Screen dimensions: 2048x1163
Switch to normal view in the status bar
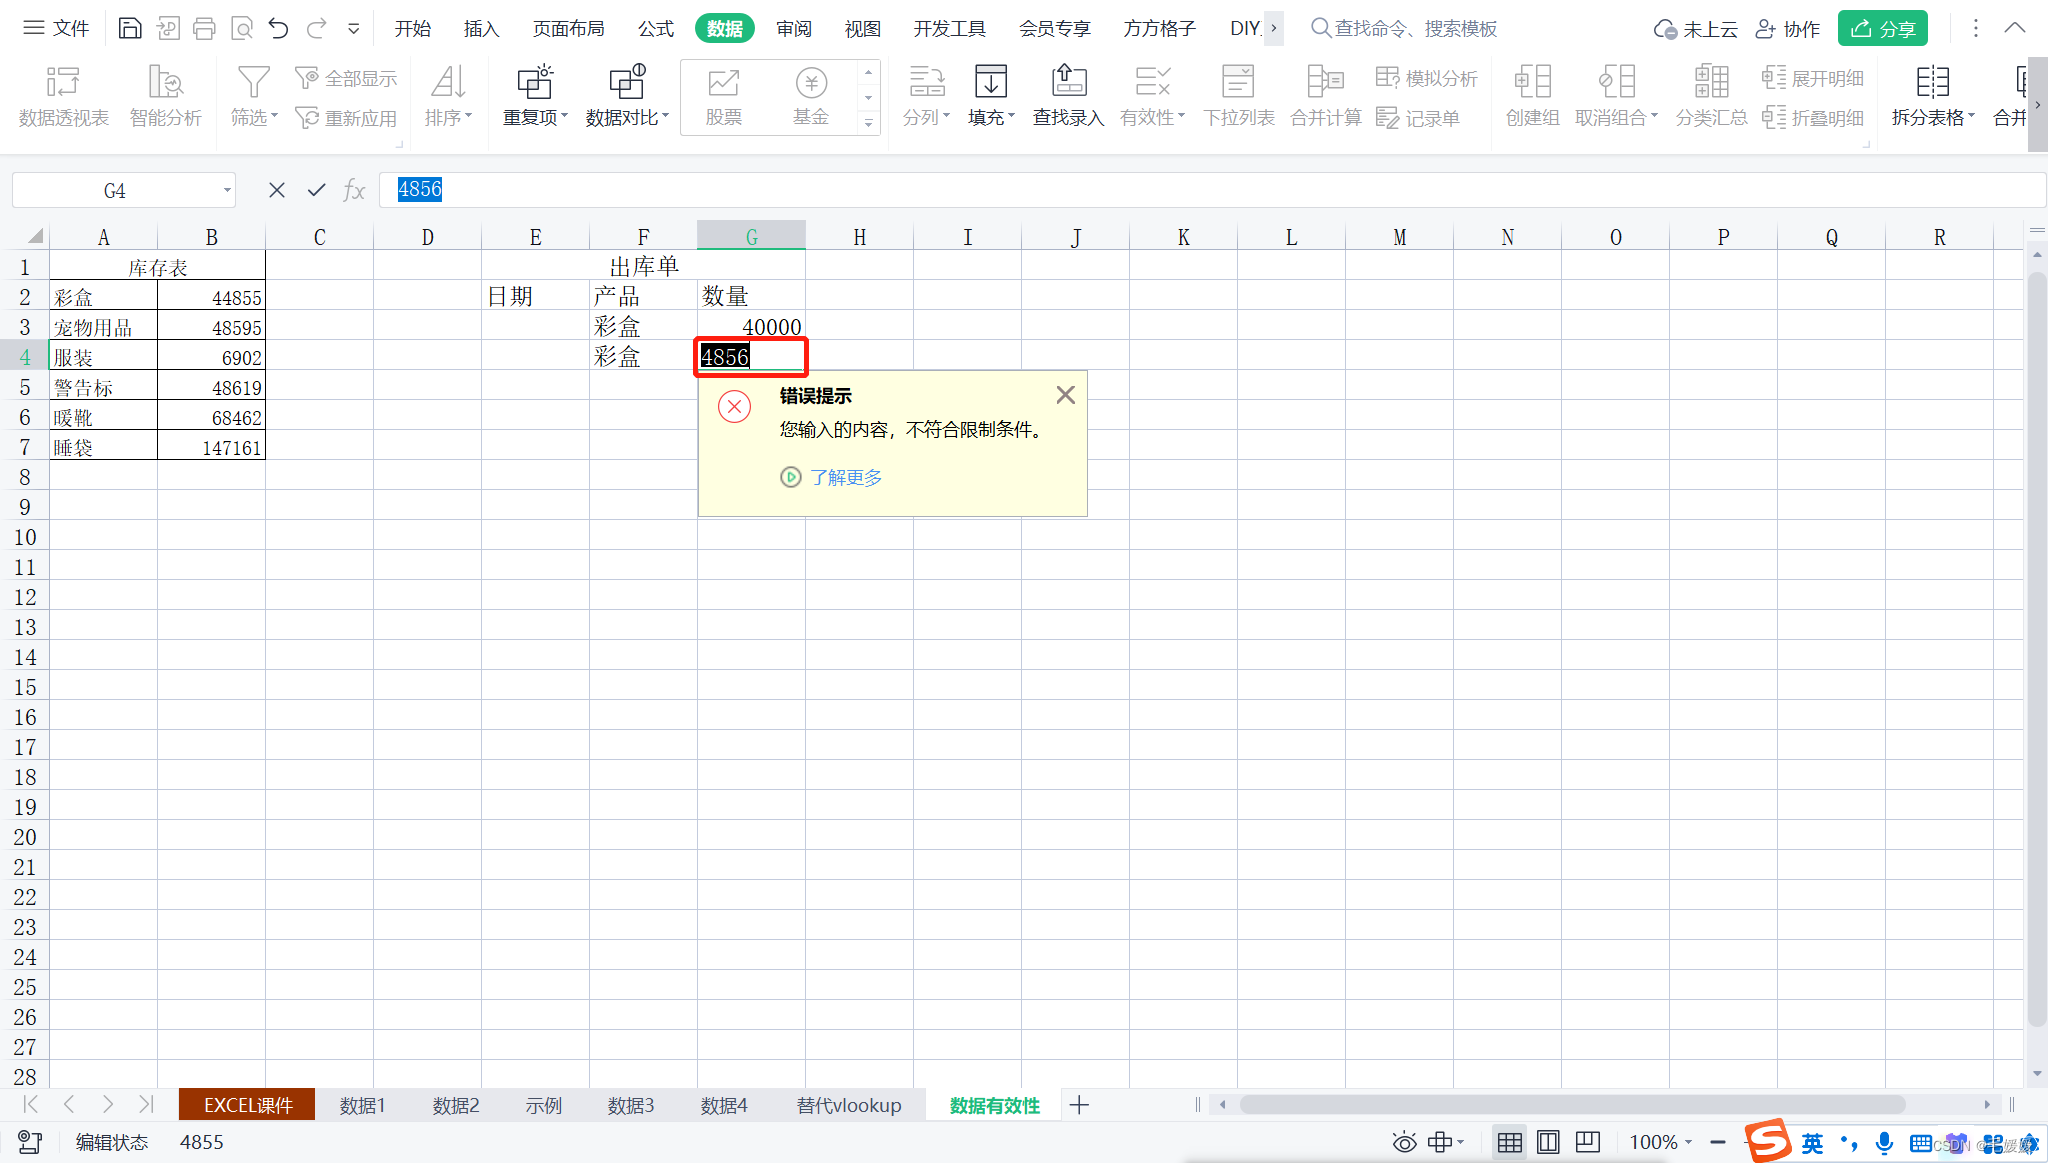tap(1510, 1142)
